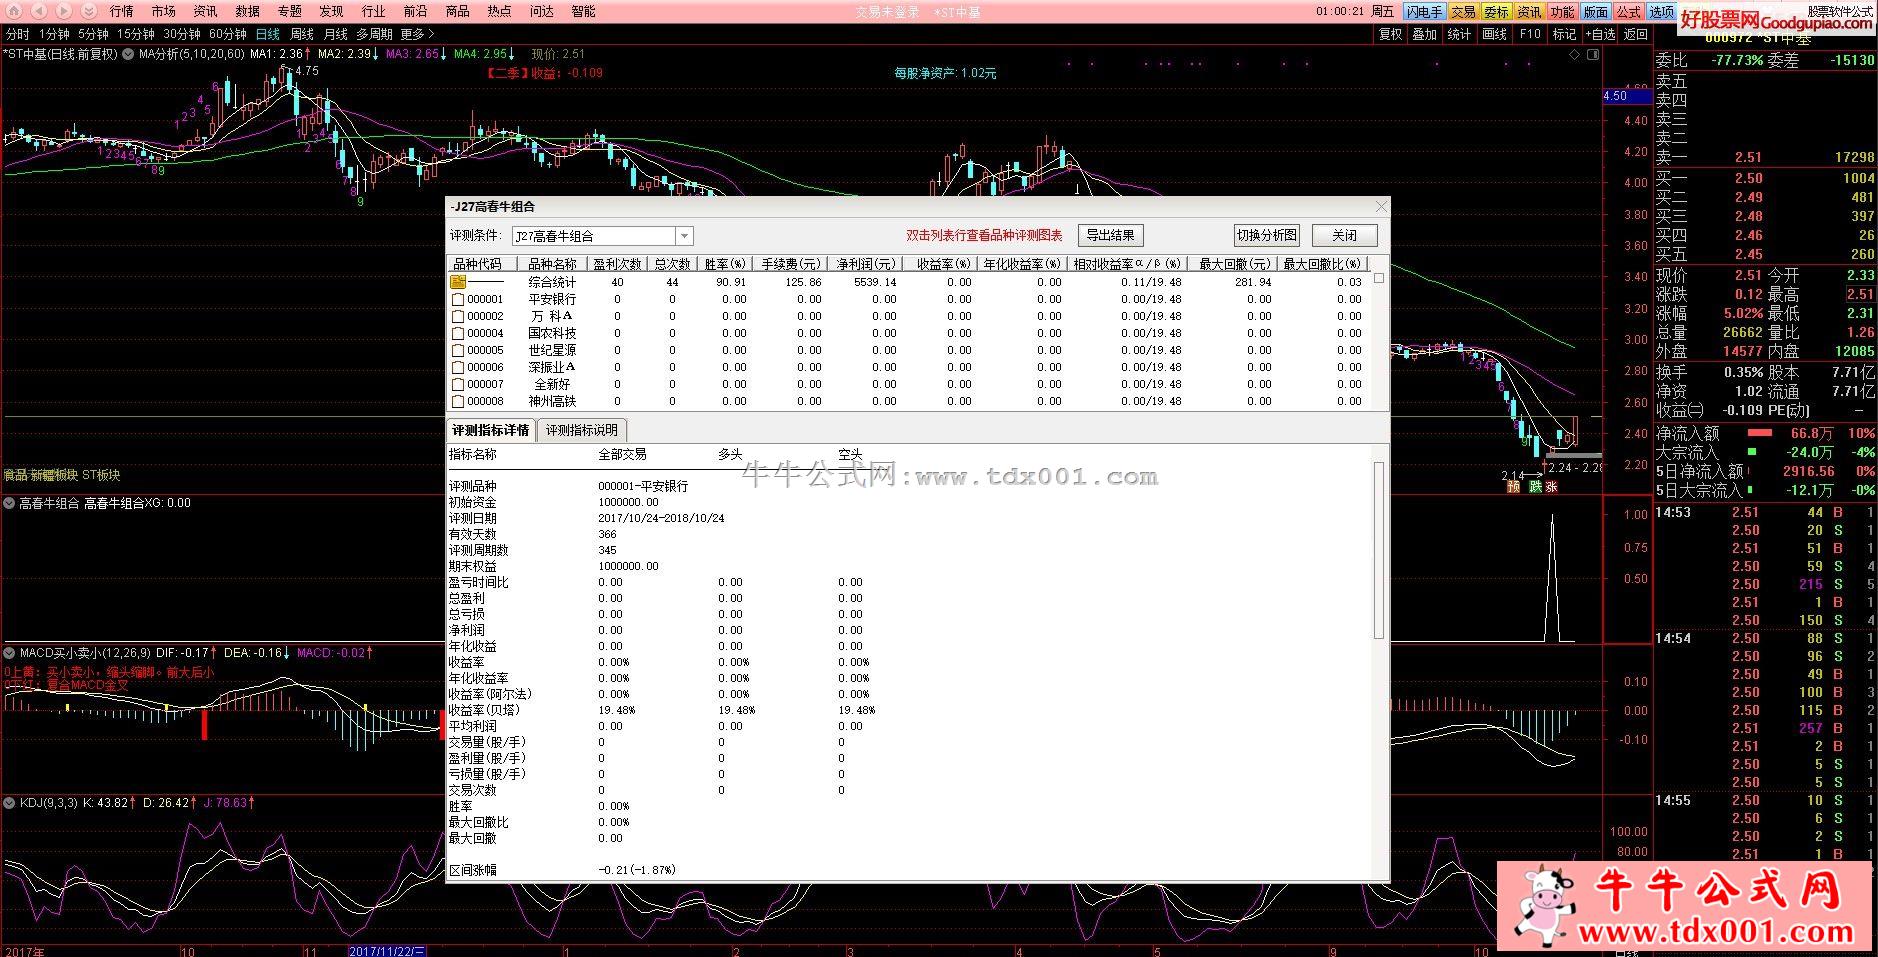Switch chart to 60分钟 period
This screenshot has height=957, width=1878.
[x=228, y=34]
